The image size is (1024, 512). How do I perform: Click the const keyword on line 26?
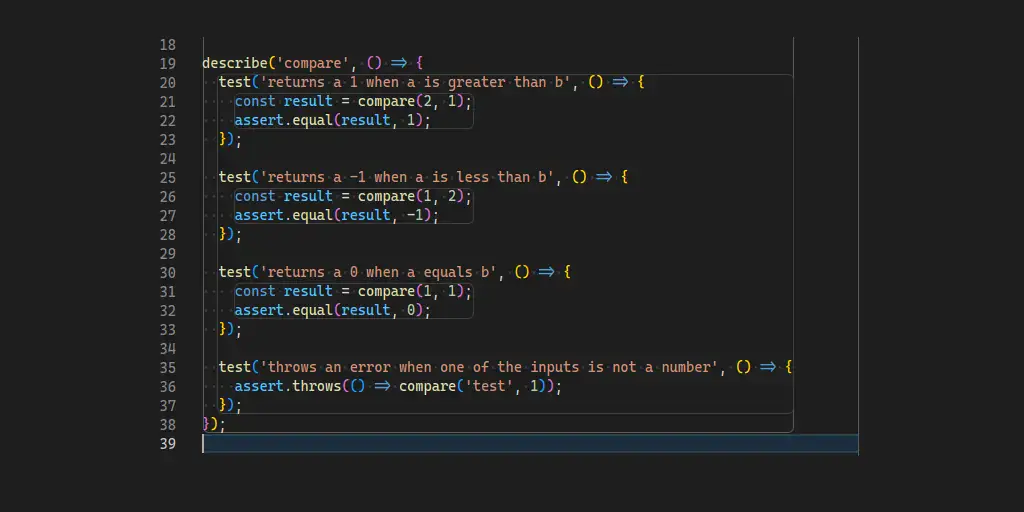coord(255,197)
